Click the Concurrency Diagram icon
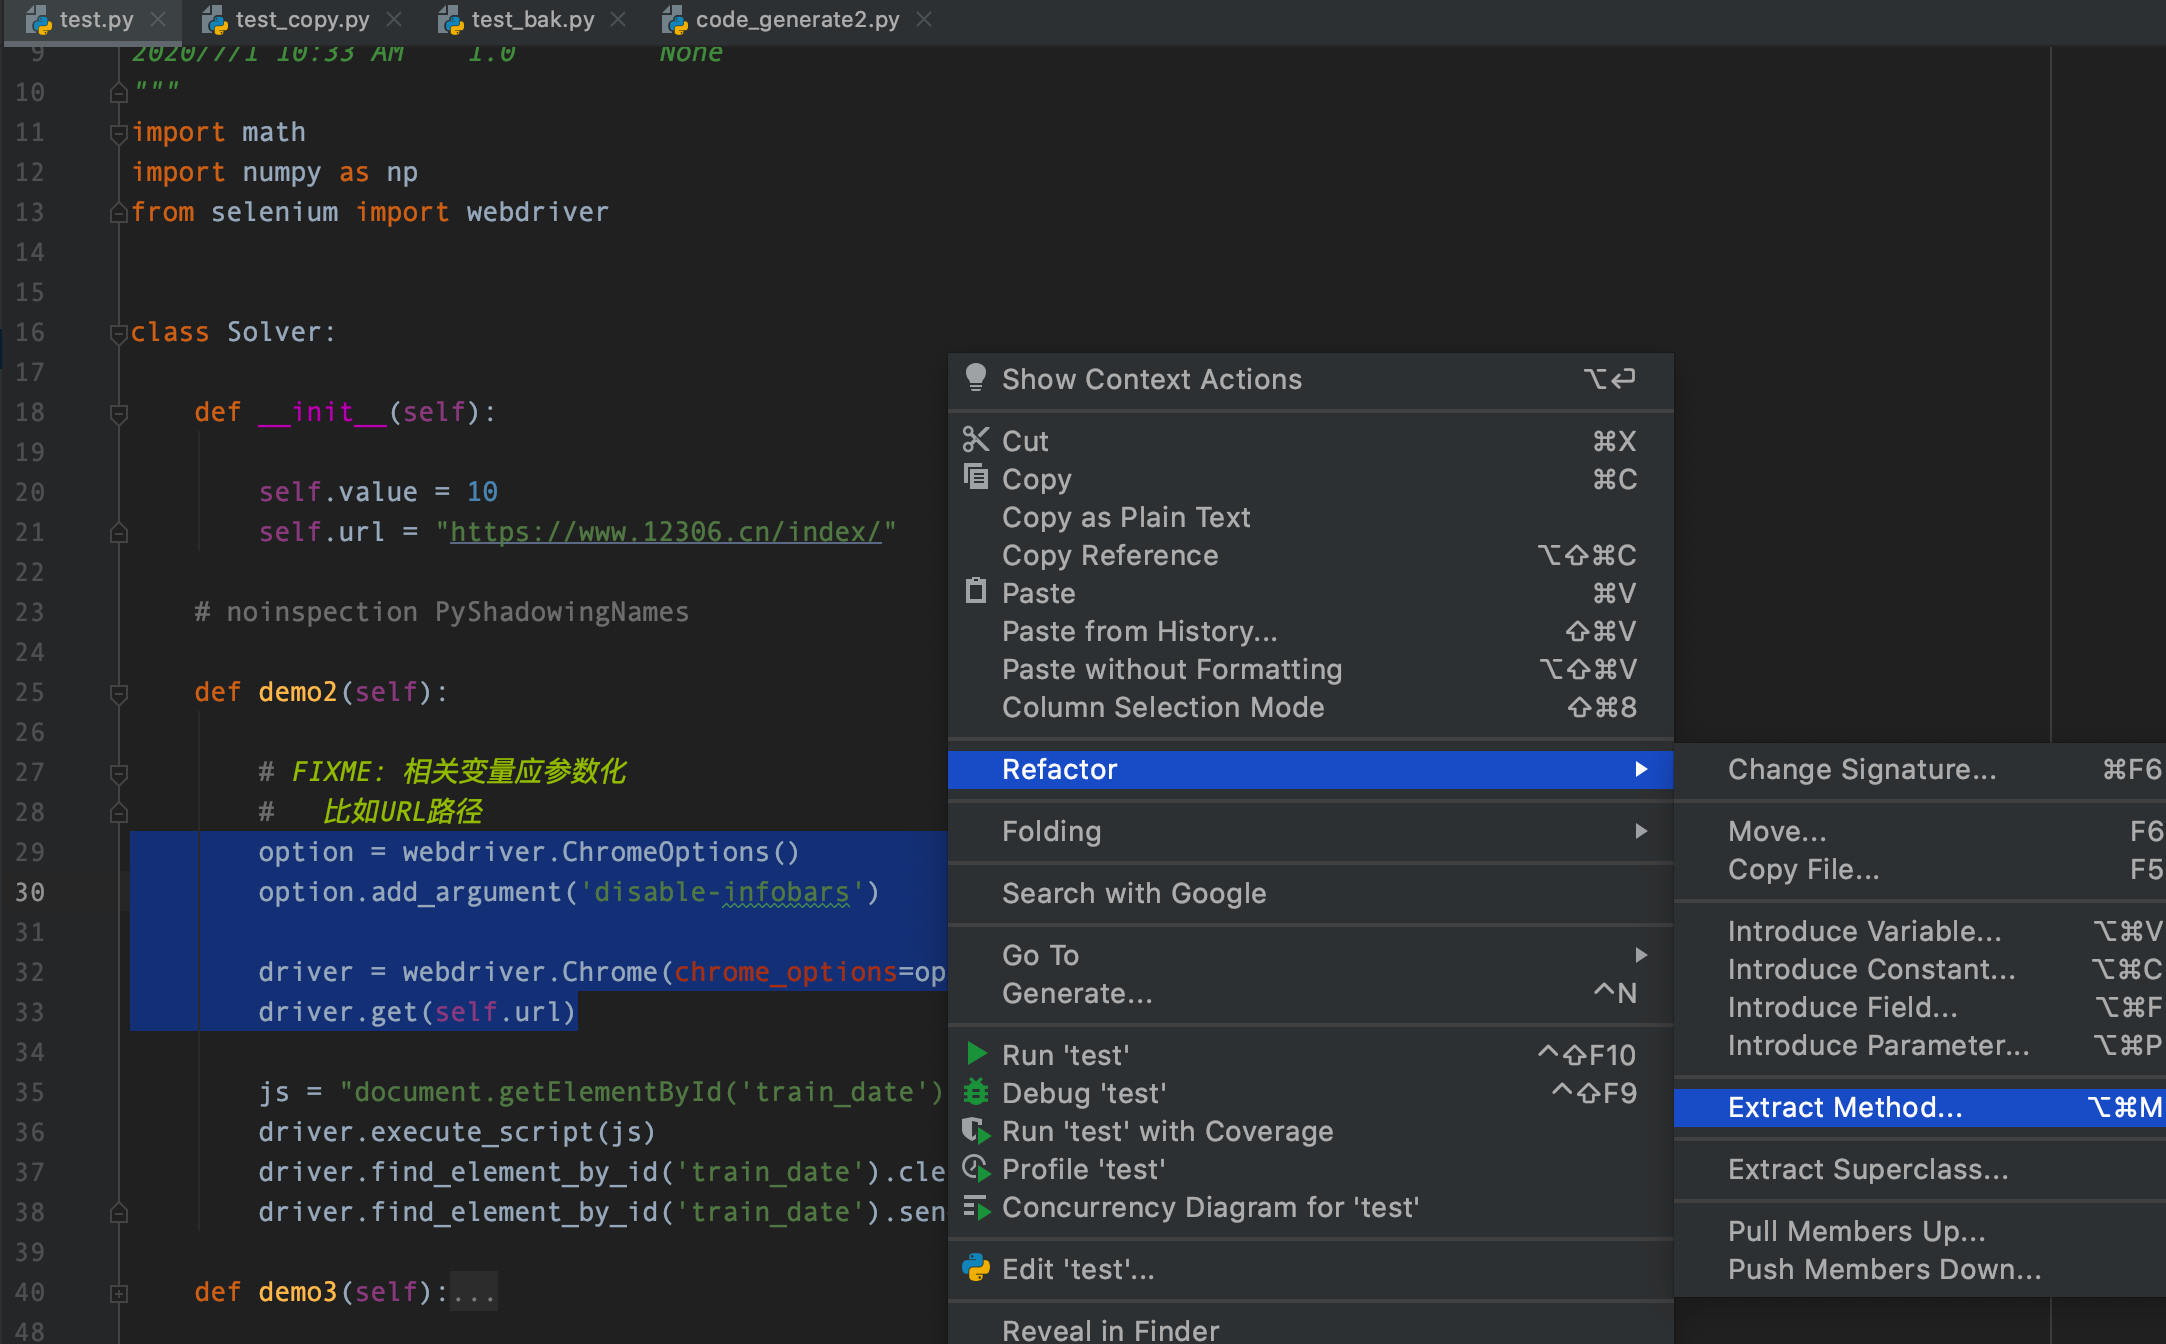2166x1344 pixels. click(x=976, y=1207)
